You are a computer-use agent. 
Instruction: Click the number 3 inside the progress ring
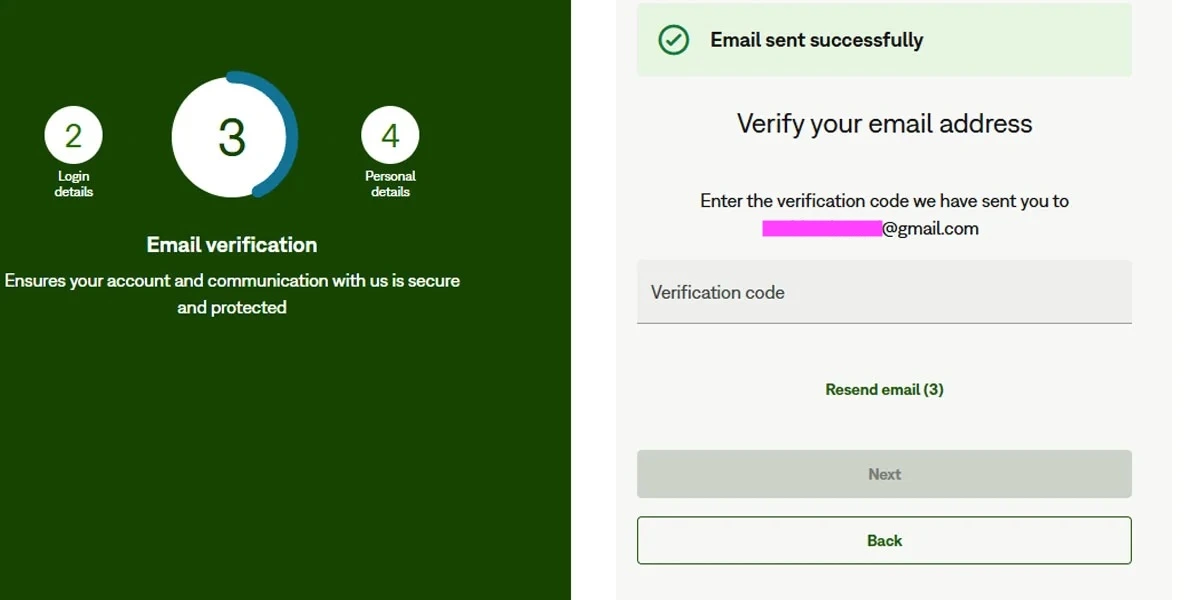click(x=232, y=137)
